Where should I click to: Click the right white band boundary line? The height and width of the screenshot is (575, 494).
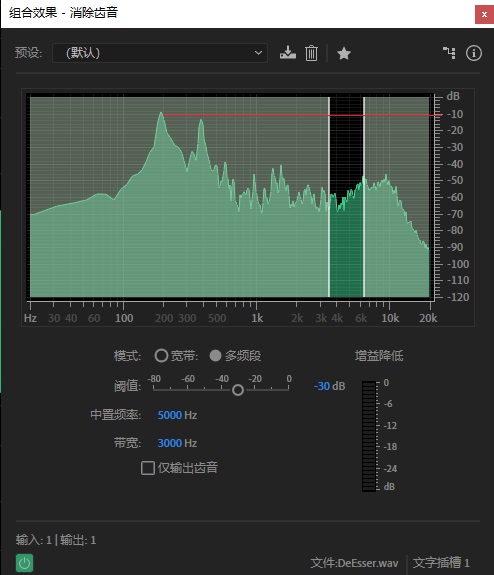tap(364, 197)
